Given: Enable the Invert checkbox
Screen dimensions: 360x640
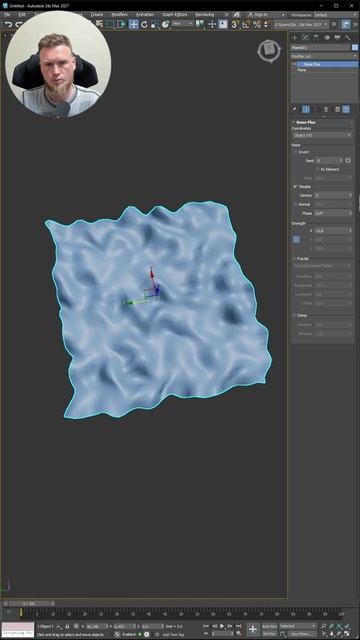Looking at the screenshot, I should point(296,152).
